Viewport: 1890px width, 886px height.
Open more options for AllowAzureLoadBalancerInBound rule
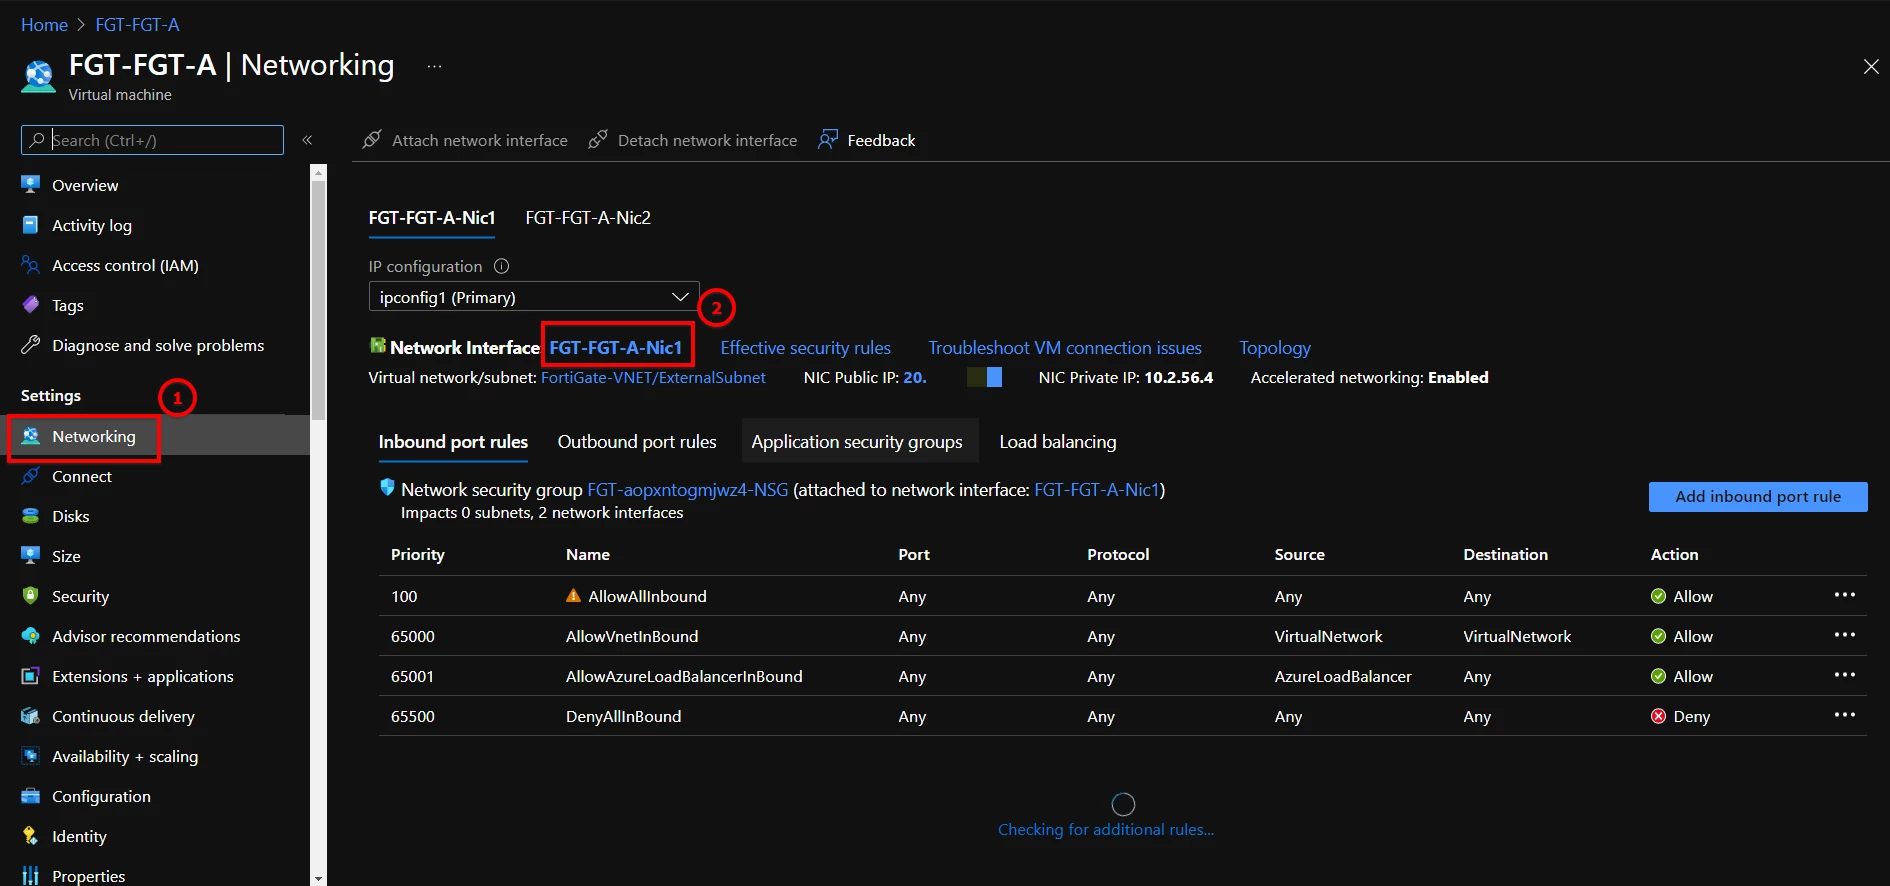tap(1845, 675)
